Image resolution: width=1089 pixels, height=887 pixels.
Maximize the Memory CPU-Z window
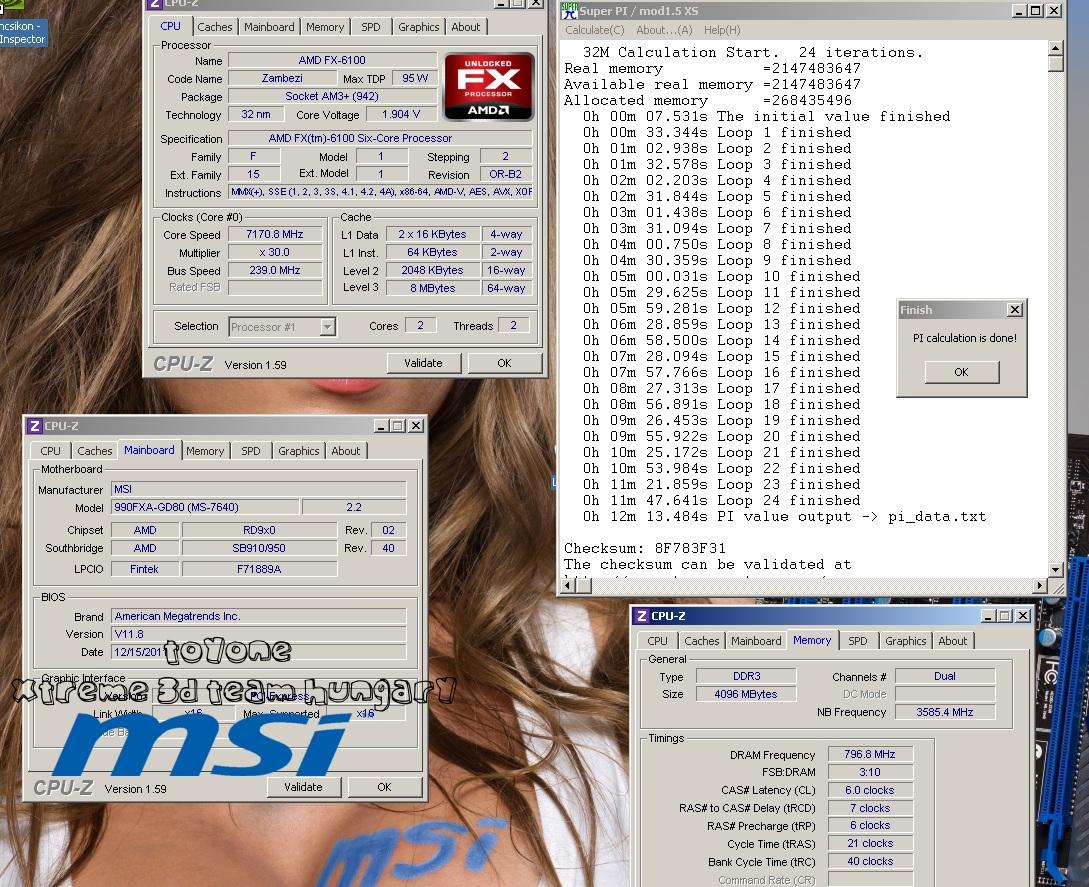pyautogui.click(x=1005, y=616)
